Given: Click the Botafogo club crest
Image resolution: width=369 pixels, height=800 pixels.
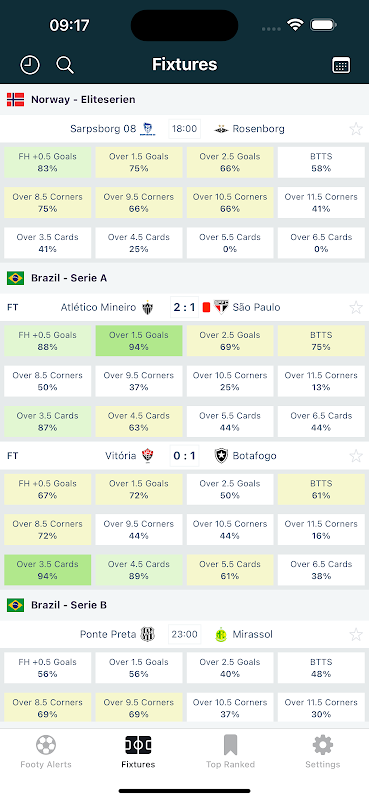Looking at the screenshot, I should click(x=221, y=456).
